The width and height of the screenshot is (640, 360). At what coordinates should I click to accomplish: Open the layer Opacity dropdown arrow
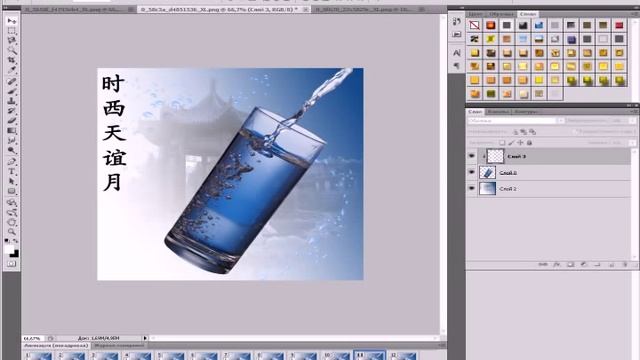(x=632, y=121)
